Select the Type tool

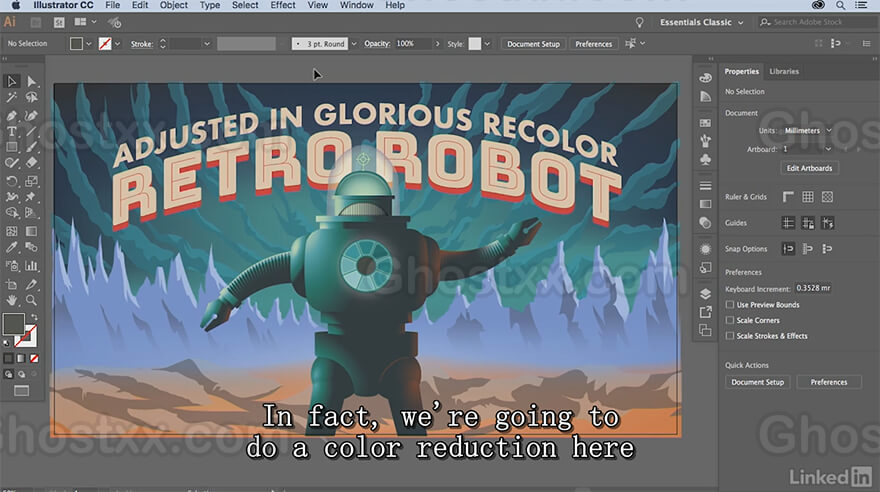11,131
